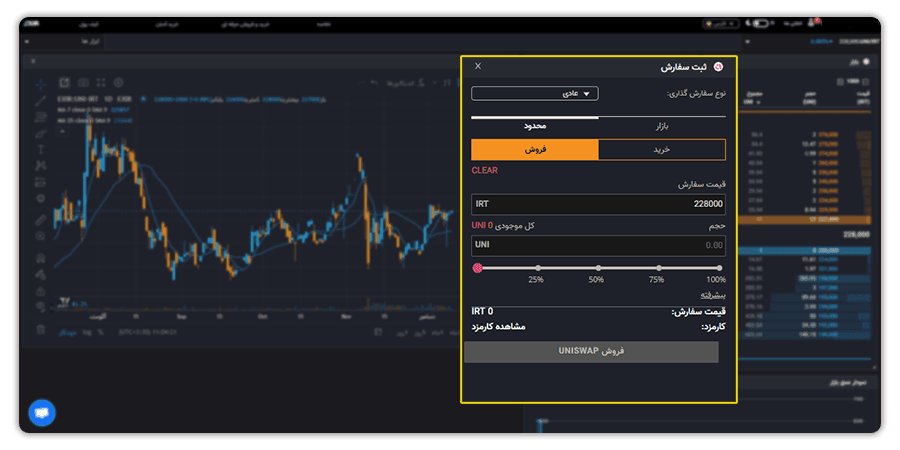Viewport: 900px width, 450px height.
Task: Select the crosshair cursor tool on chart
Action: [x=40, y=85]
